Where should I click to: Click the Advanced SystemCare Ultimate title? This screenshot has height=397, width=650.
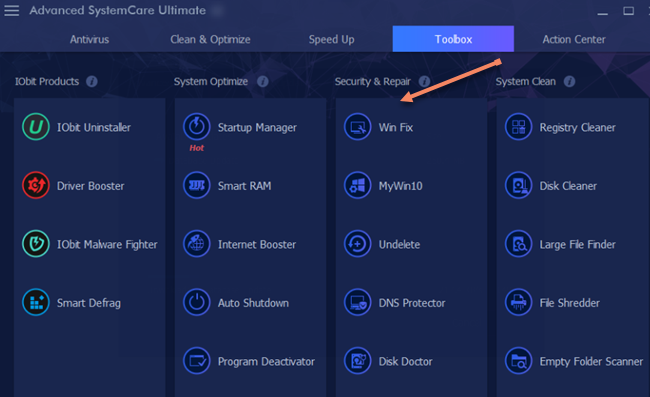pos(117,10)
